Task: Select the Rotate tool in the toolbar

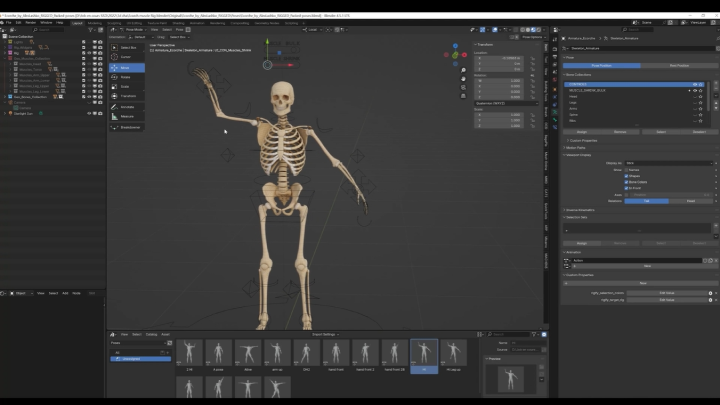Action: click(x=126, y=77)
